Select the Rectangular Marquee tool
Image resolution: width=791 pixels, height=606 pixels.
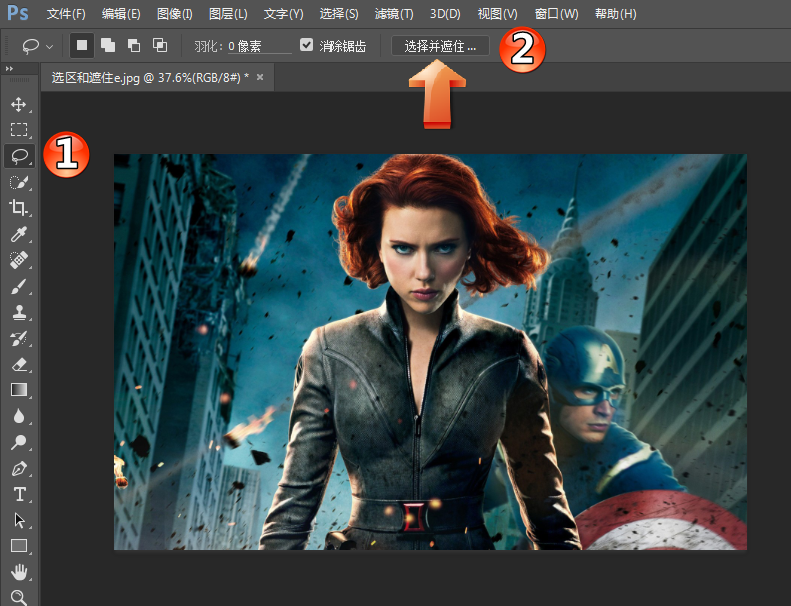coord(18,130)
